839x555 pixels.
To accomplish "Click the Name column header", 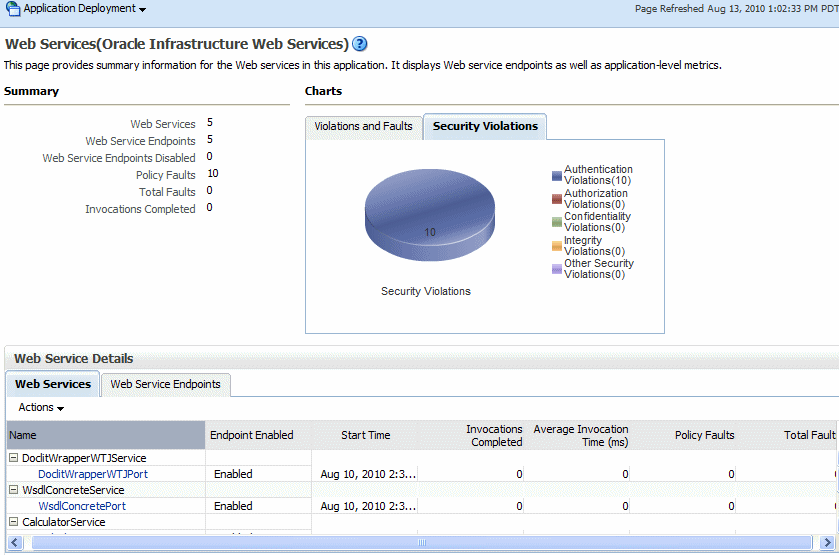I will (x=106, y=435).
